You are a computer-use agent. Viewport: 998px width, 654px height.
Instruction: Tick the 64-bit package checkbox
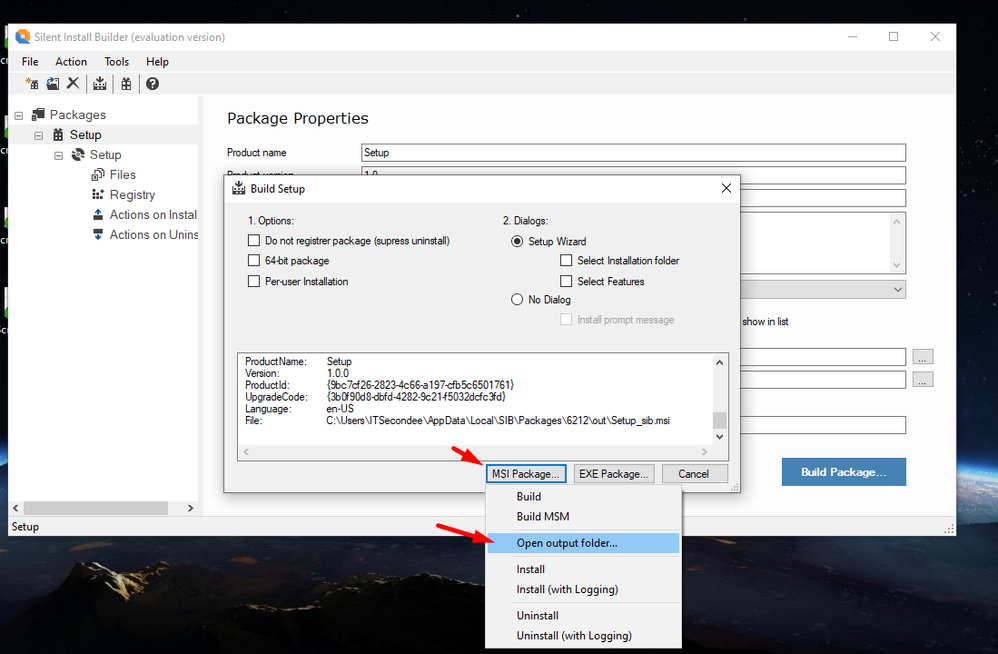click(254, 260)
